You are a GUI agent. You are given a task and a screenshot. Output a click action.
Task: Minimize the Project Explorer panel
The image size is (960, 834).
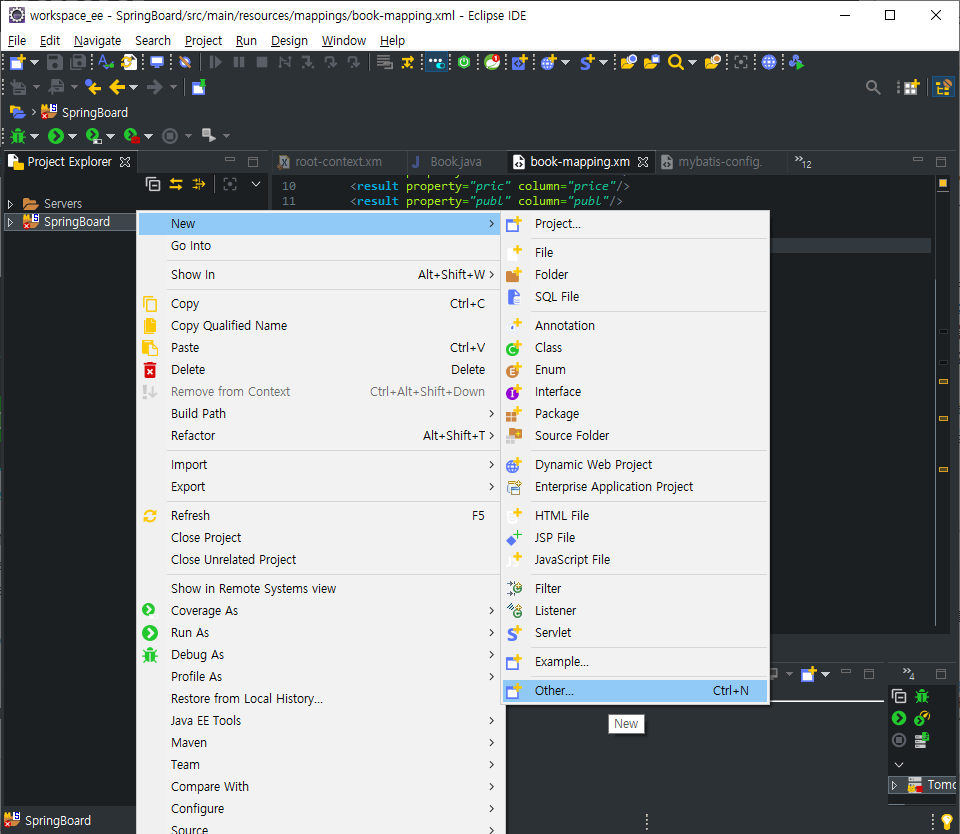(230, 160)
